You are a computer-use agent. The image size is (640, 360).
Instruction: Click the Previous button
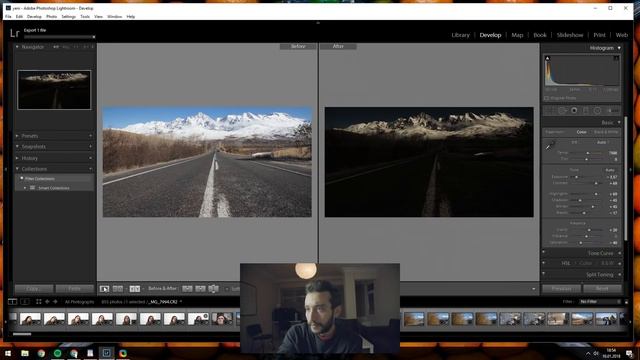561,289
